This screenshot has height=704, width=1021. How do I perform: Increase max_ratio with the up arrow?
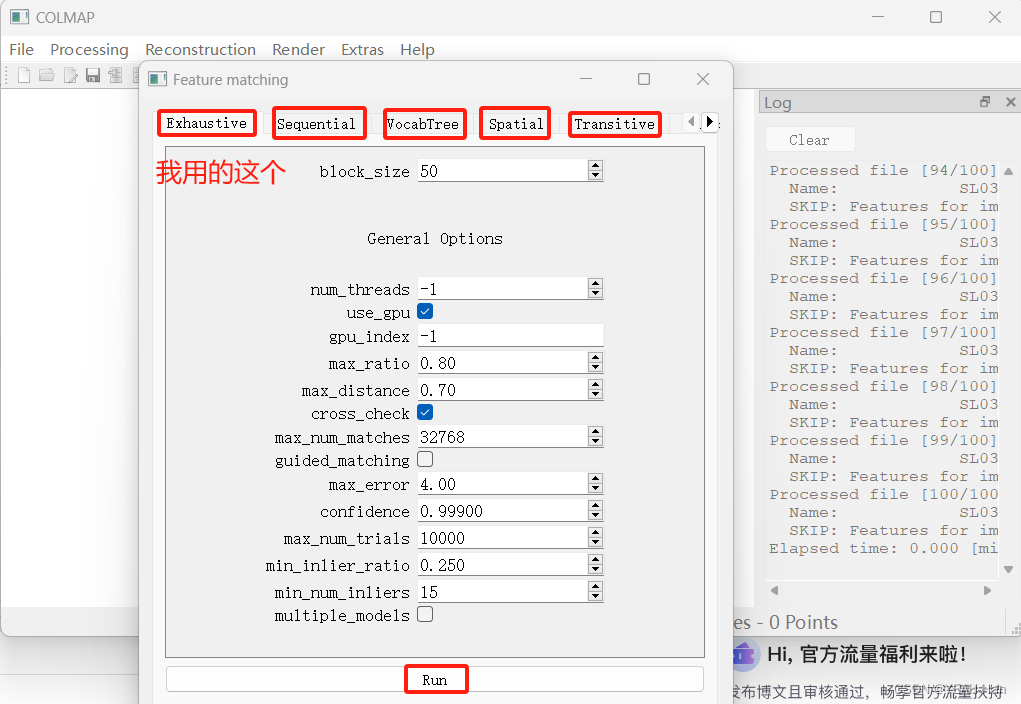(595, 358)
